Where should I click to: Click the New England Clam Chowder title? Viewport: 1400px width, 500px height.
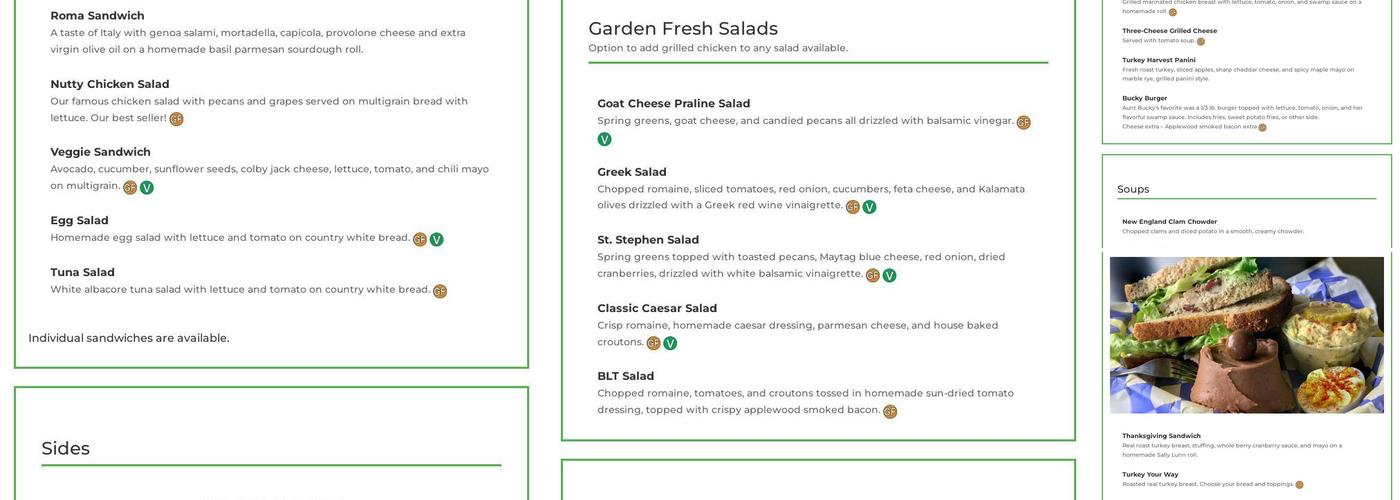click(x=1169, y=222)
